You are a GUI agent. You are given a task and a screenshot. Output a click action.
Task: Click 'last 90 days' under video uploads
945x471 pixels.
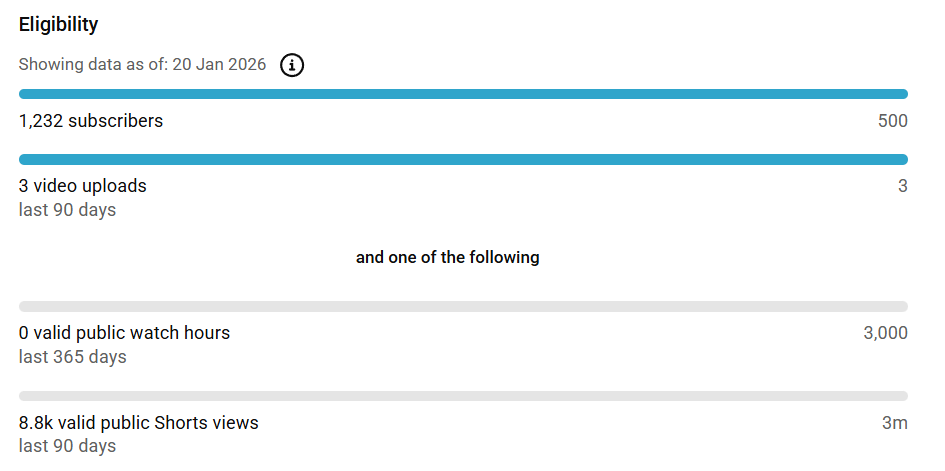tap(67, 210)
